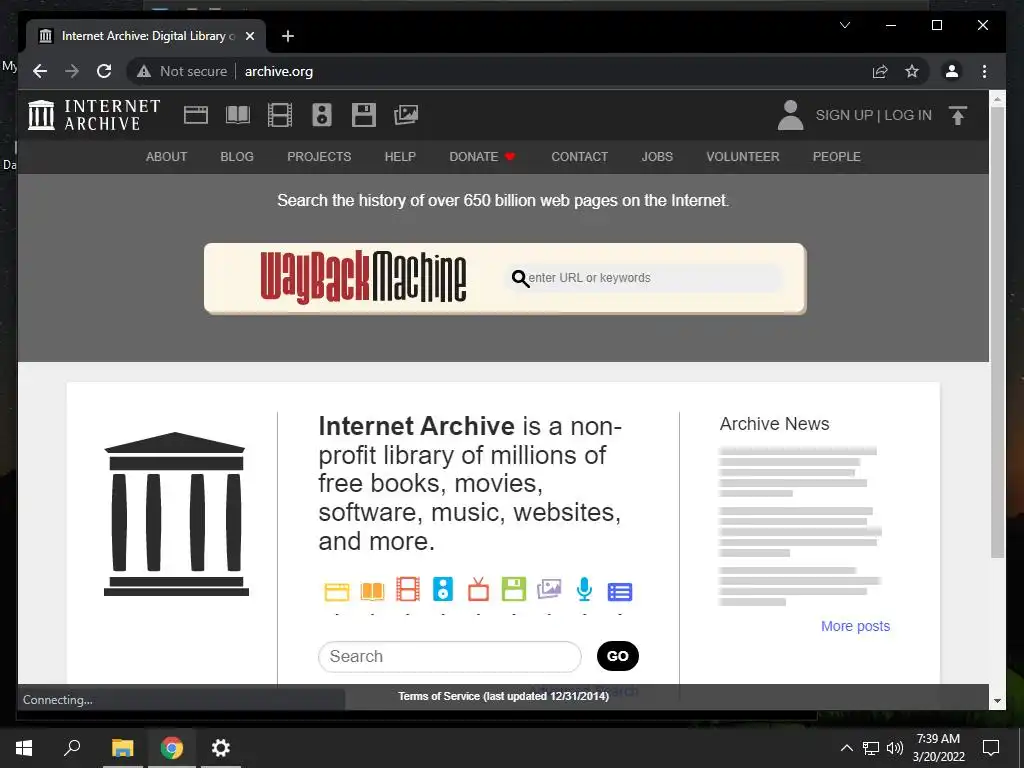
Task: Click the More posts link
Action: (x=856, y=626)
